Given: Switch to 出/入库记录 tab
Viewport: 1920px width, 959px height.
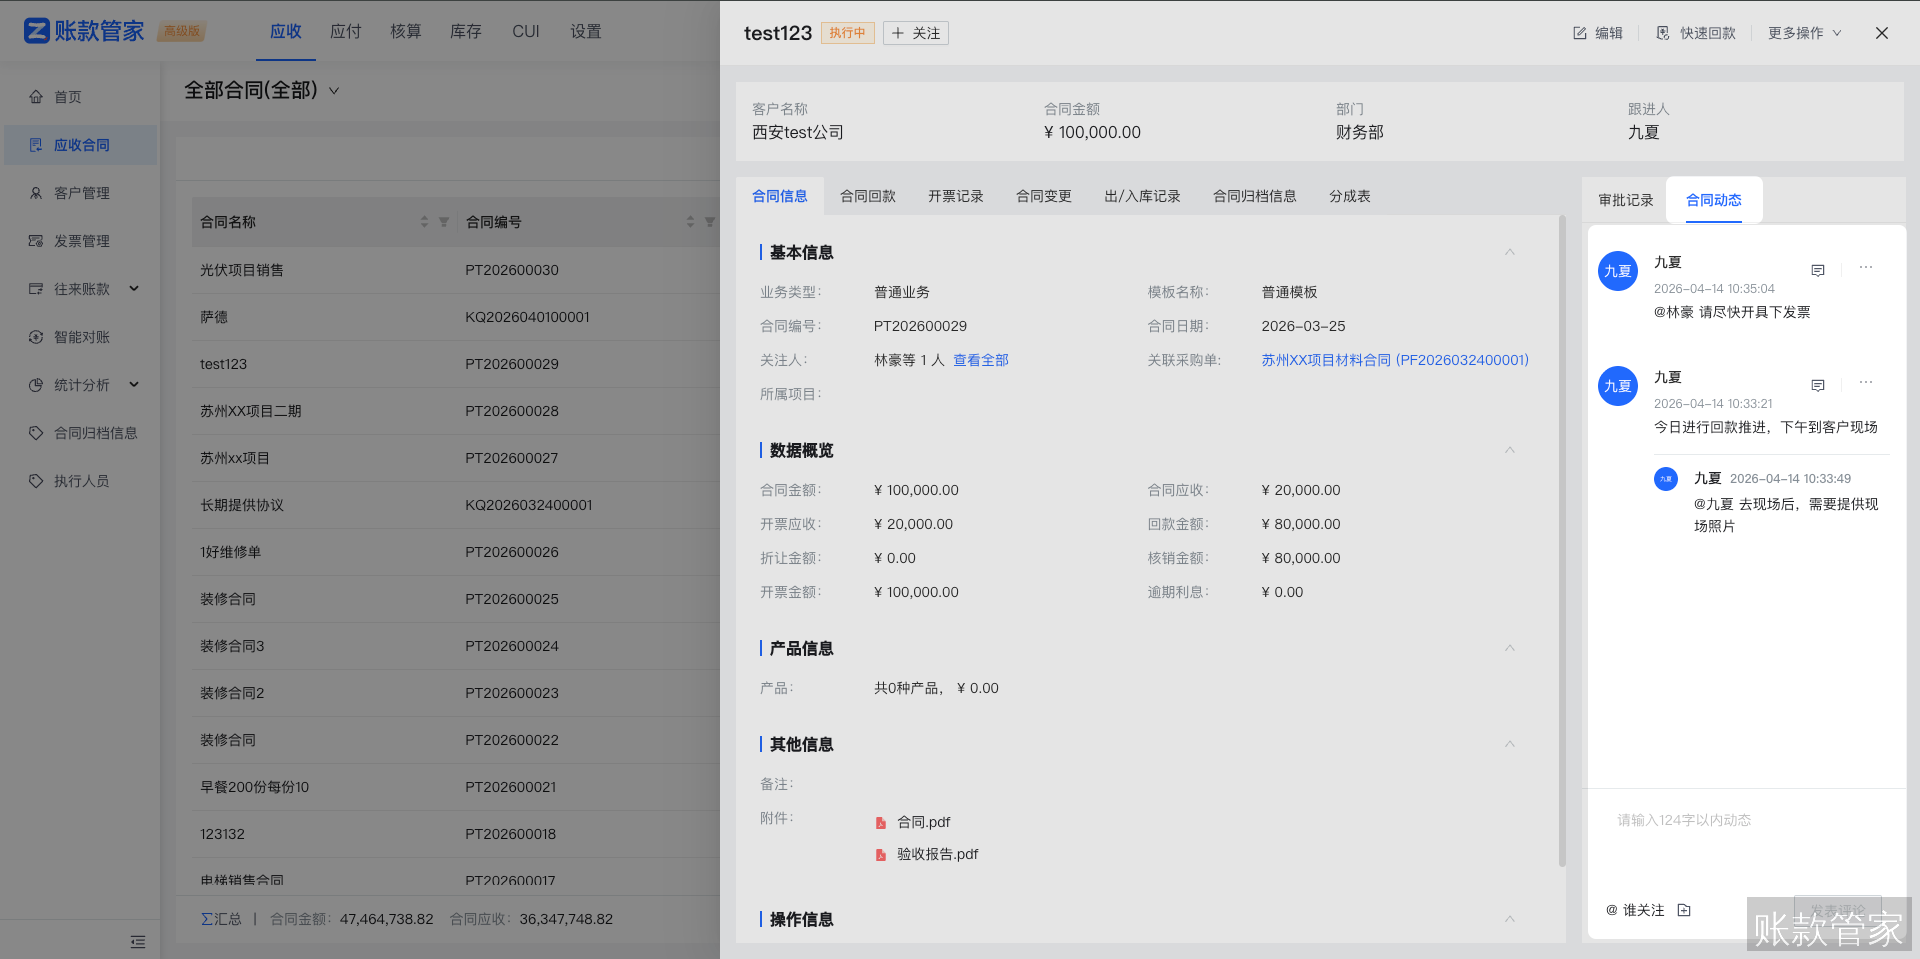Looking at the screenshot, I should click(x=1142, y=196).
